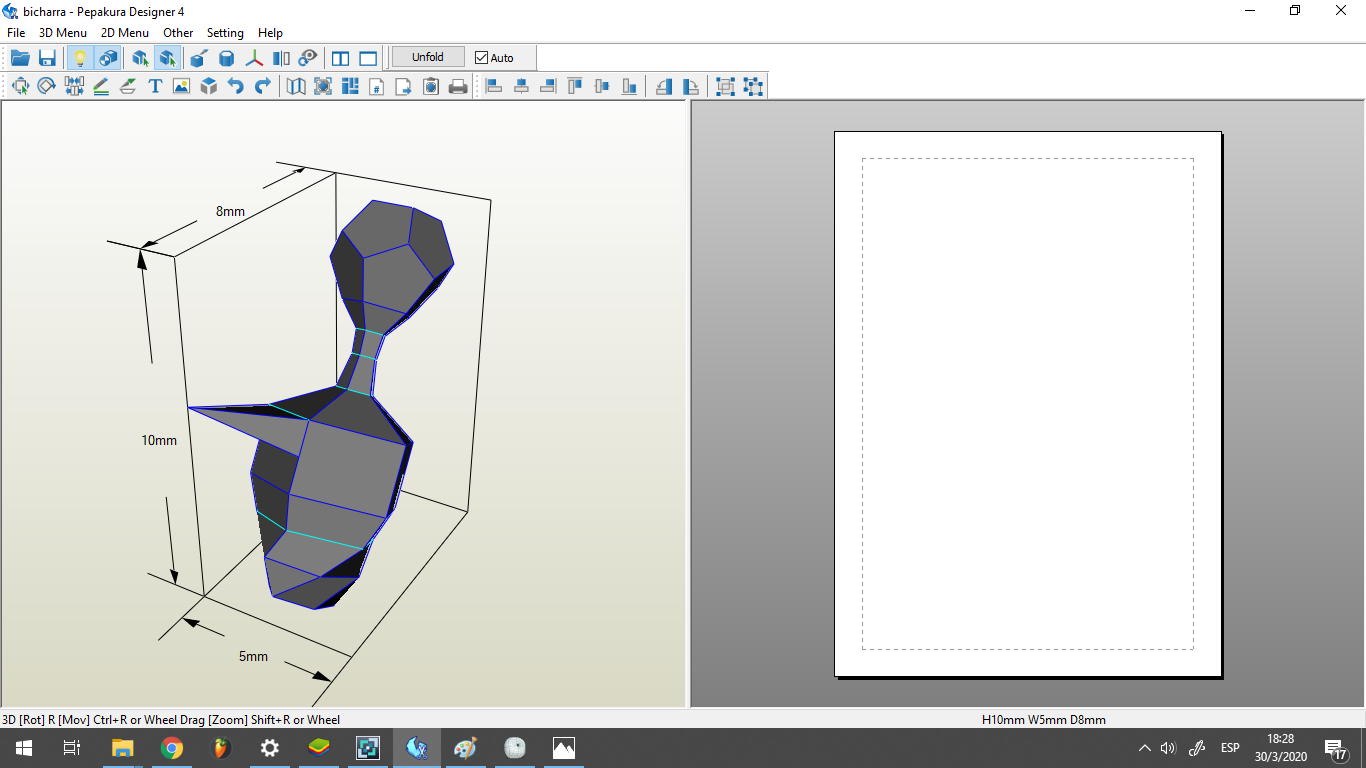Select the Input Text tool (T icon)
Screen dimensions: 1366x768
pos(155,87)
